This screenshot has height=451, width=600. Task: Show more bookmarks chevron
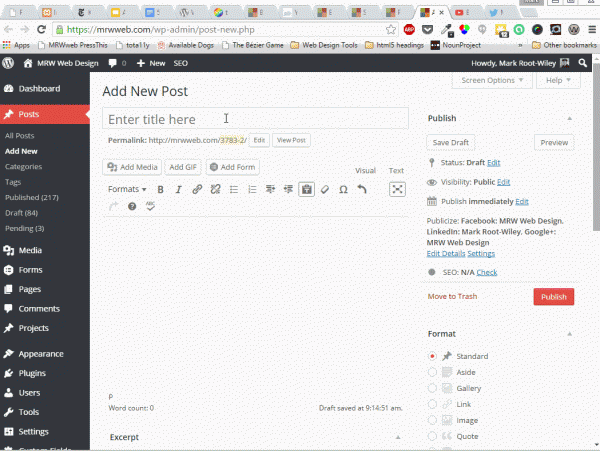[520, 45]
